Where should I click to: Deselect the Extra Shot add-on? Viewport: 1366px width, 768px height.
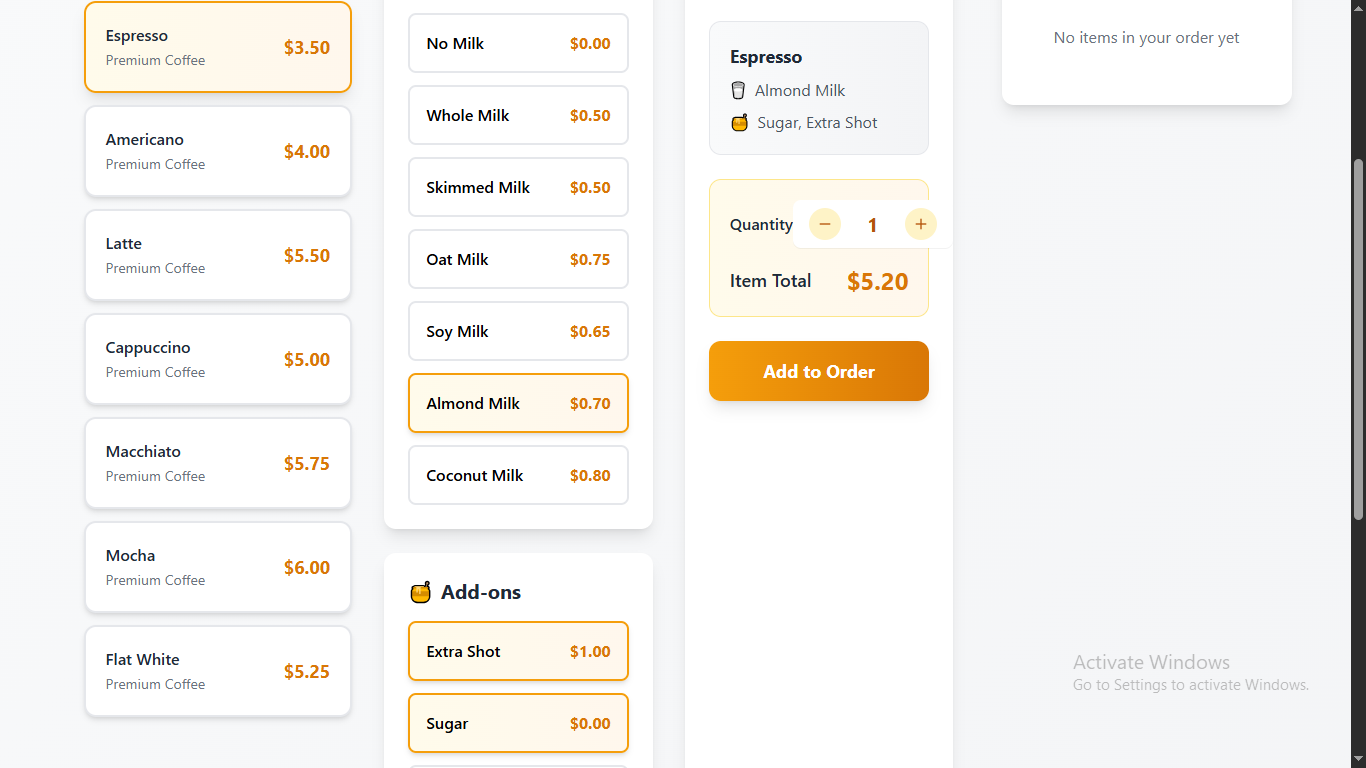coord(518,651)
